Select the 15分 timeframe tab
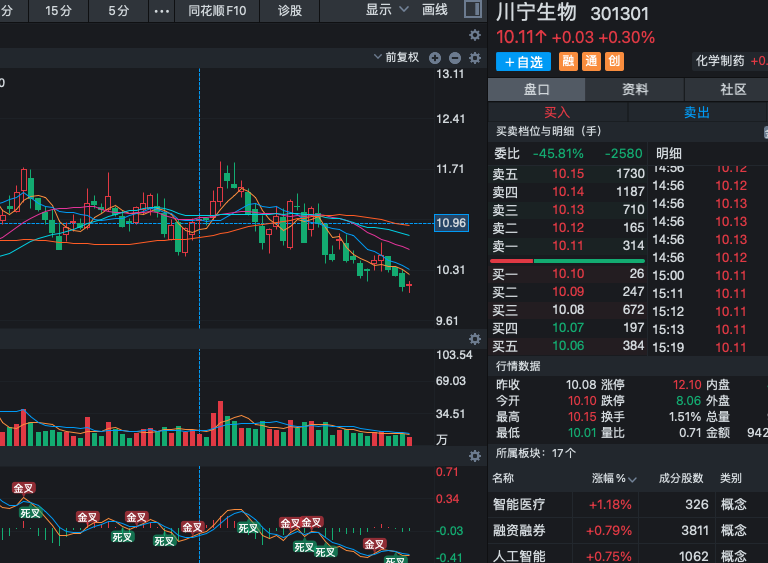 coord(58,11)
